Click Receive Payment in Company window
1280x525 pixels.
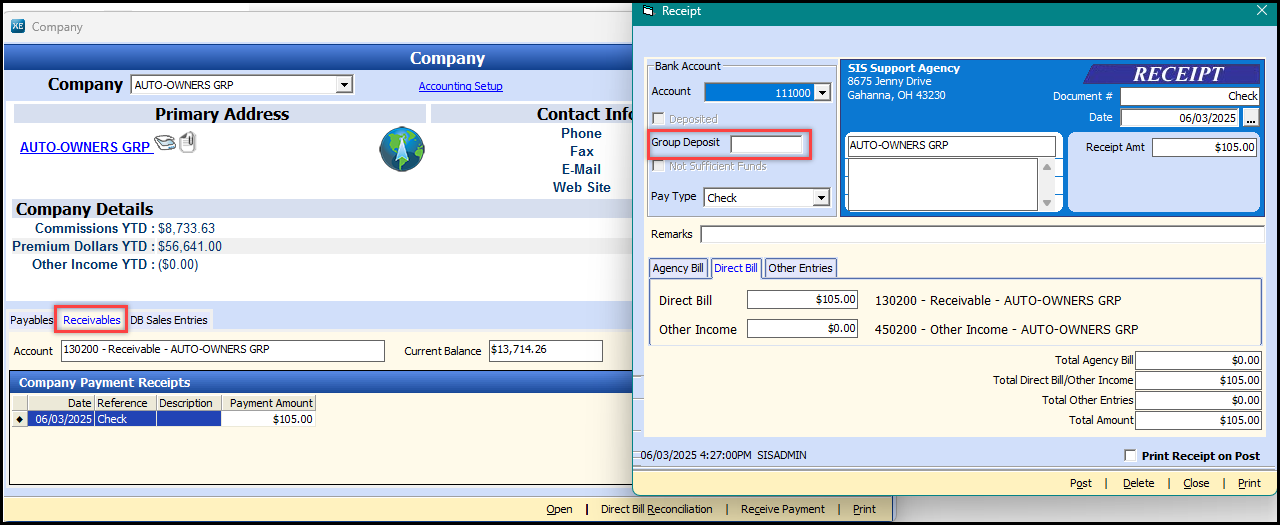(783, 509)
